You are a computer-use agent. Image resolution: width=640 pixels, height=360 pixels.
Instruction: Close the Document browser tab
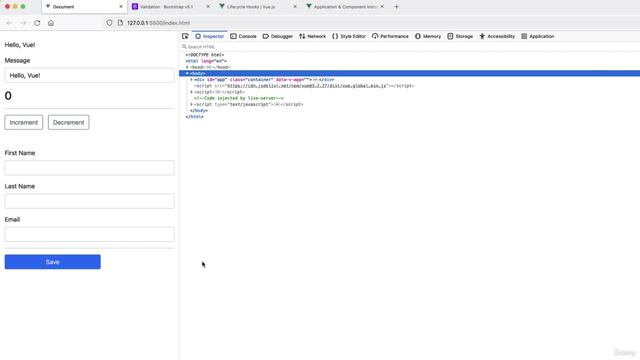[121, 7]
